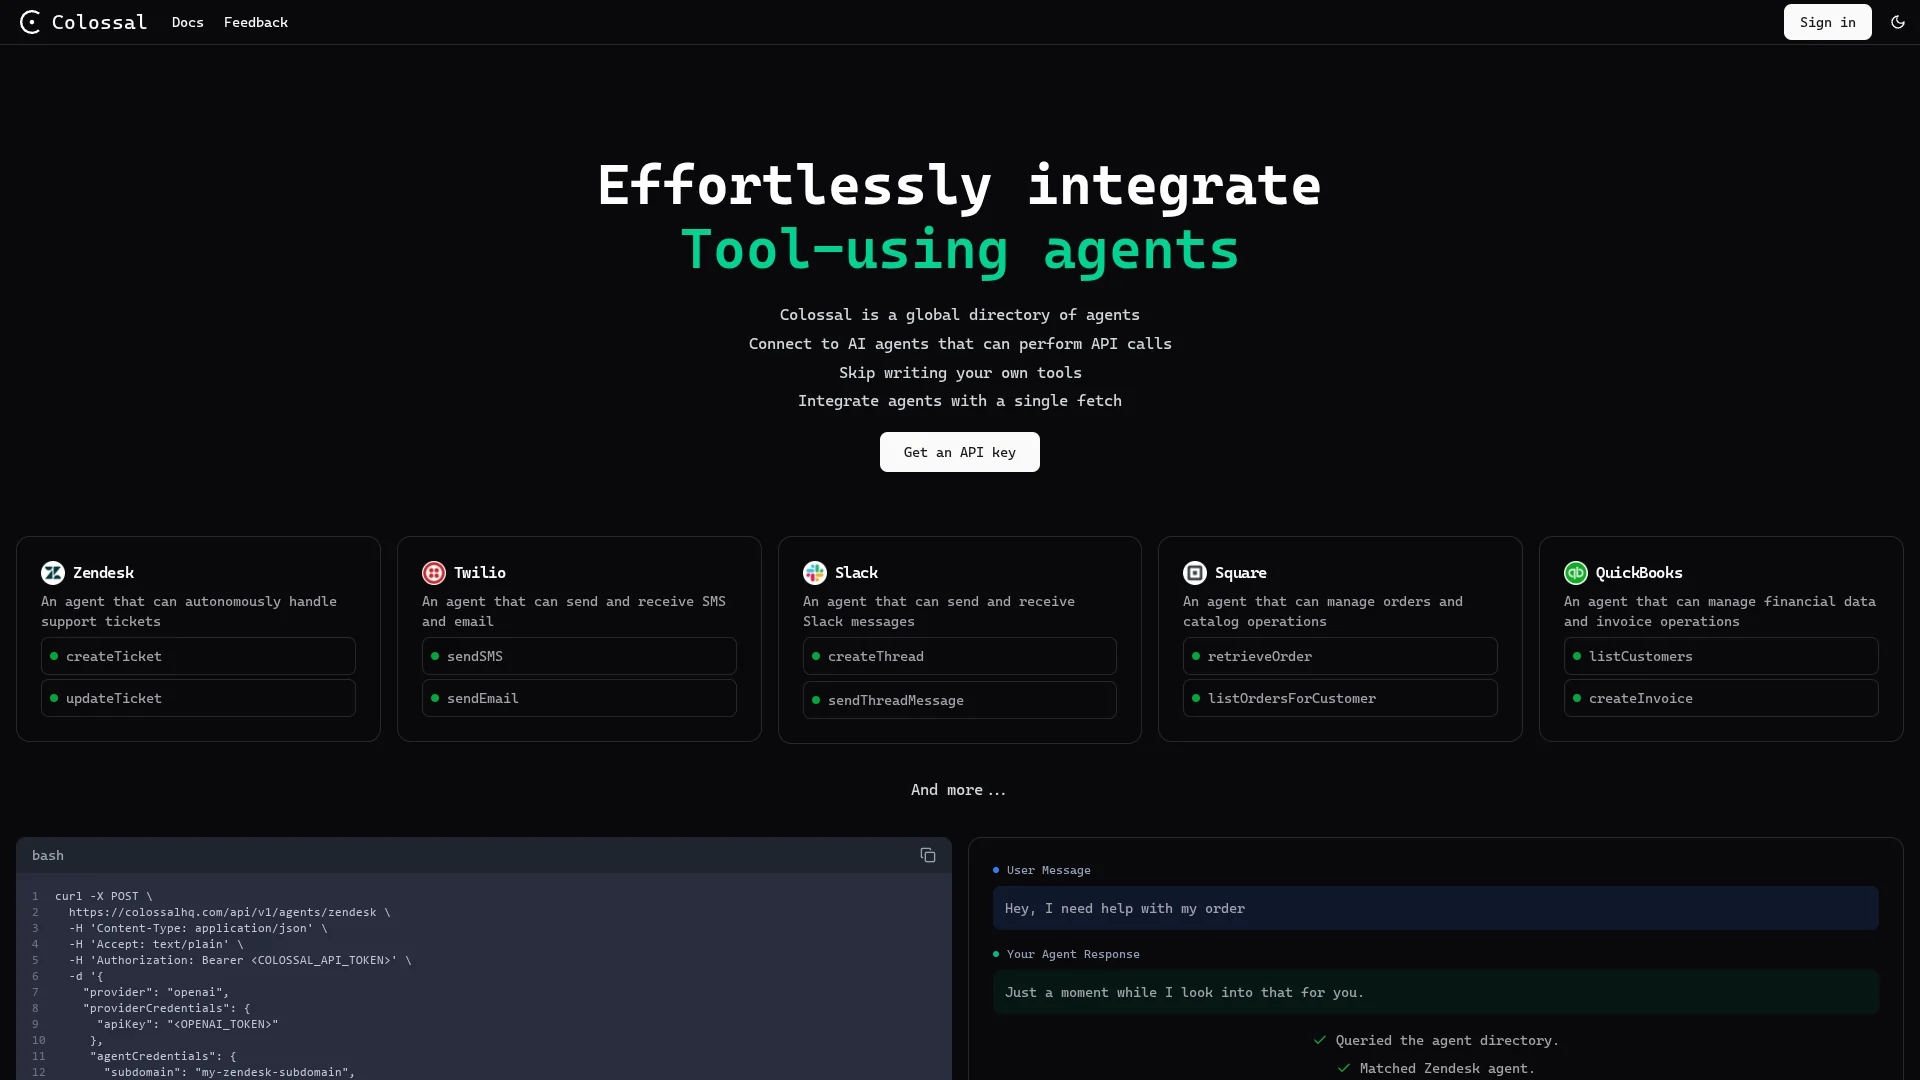Click the 'bash' code block label
The image size is (1920, 1080).
(x=48, y=855)
